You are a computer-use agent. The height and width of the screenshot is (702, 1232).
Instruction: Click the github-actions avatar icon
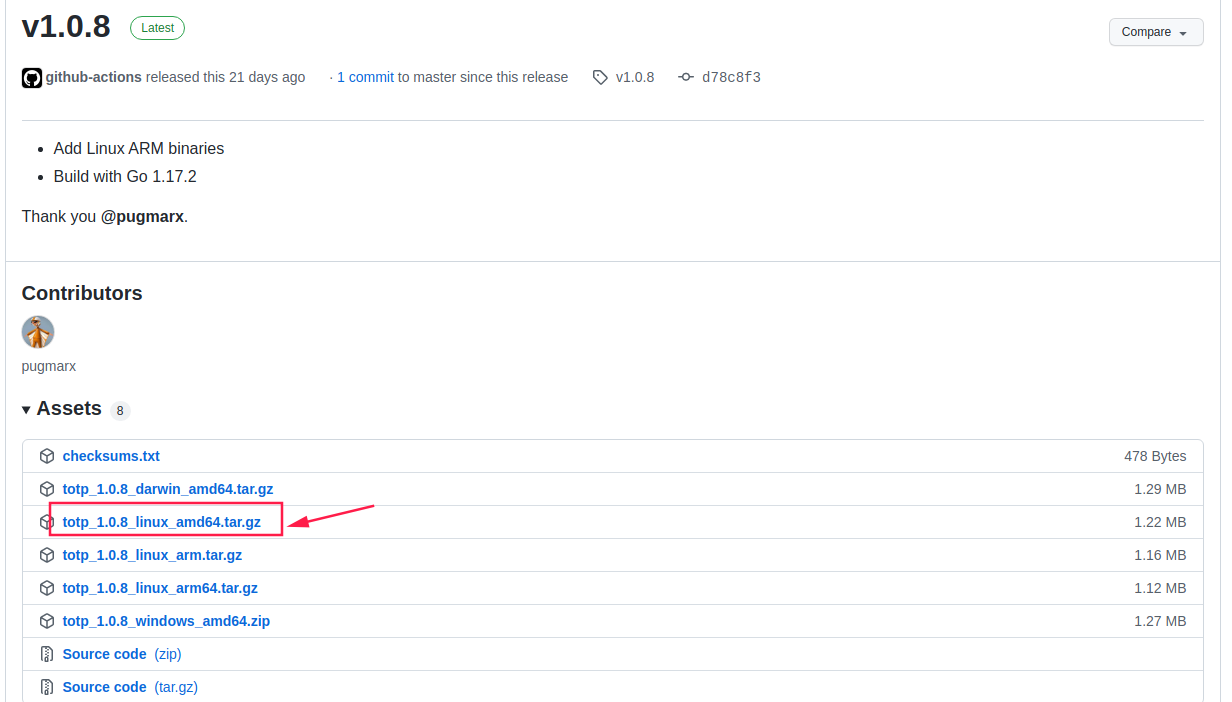click(32, 78)
